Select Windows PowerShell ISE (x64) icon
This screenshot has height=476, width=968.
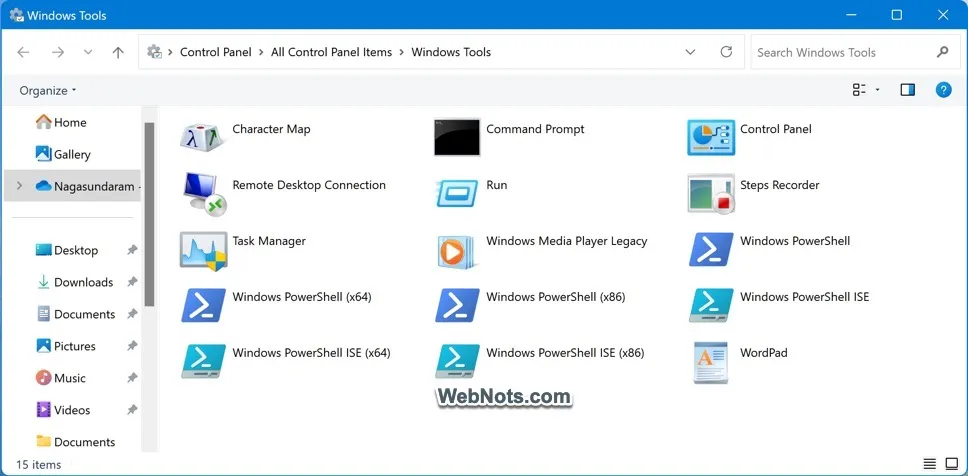click(204, 361)
